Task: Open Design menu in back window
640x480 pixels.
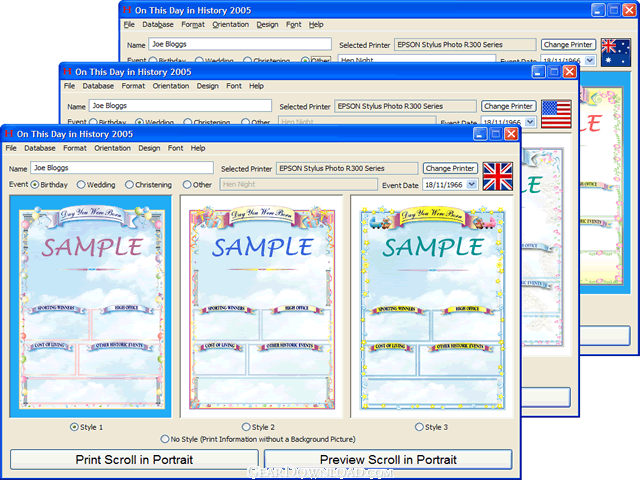Action: [267, 24]
